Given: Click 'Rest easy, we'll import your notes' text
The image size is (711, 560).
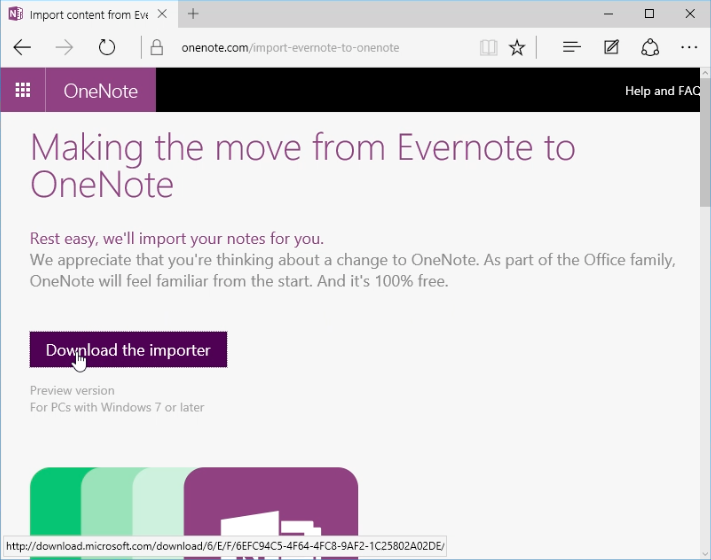Looking at the screenshot, I should 177,239.
